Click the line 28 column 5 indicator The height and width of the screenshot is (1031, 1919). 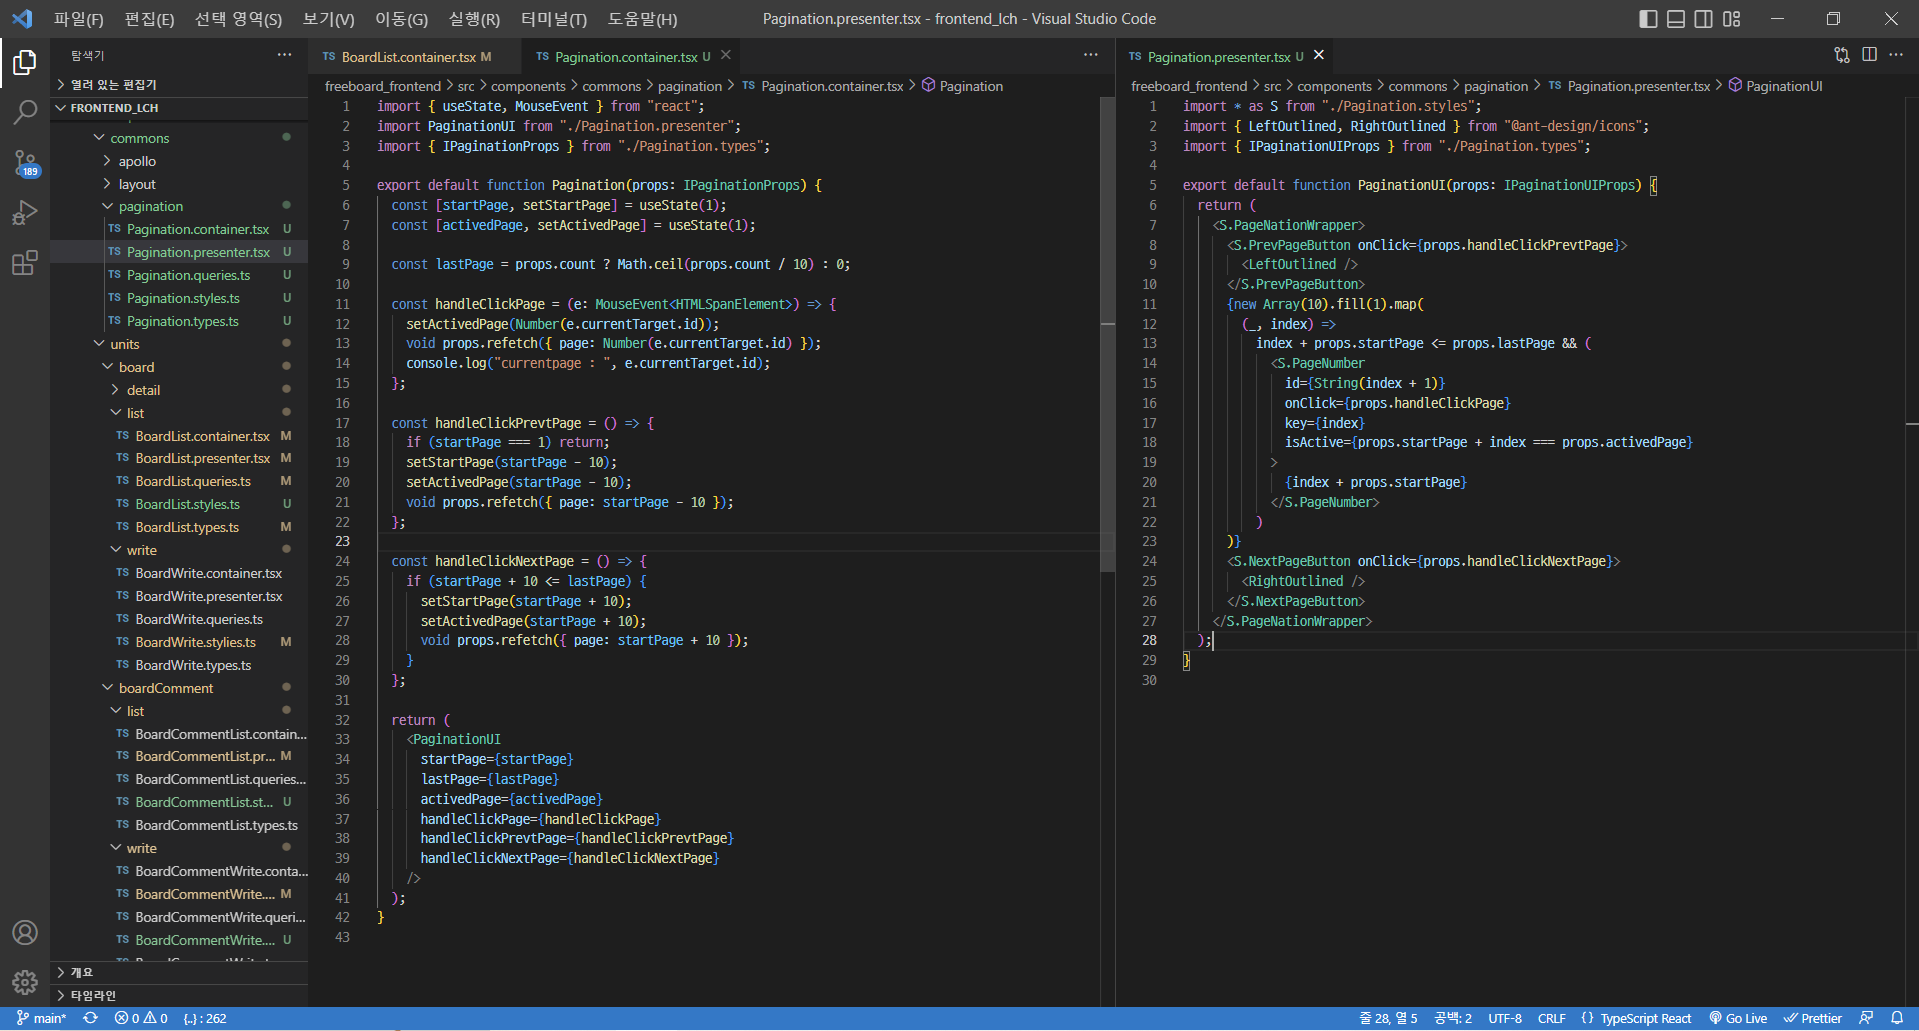pos(1388,1018)
